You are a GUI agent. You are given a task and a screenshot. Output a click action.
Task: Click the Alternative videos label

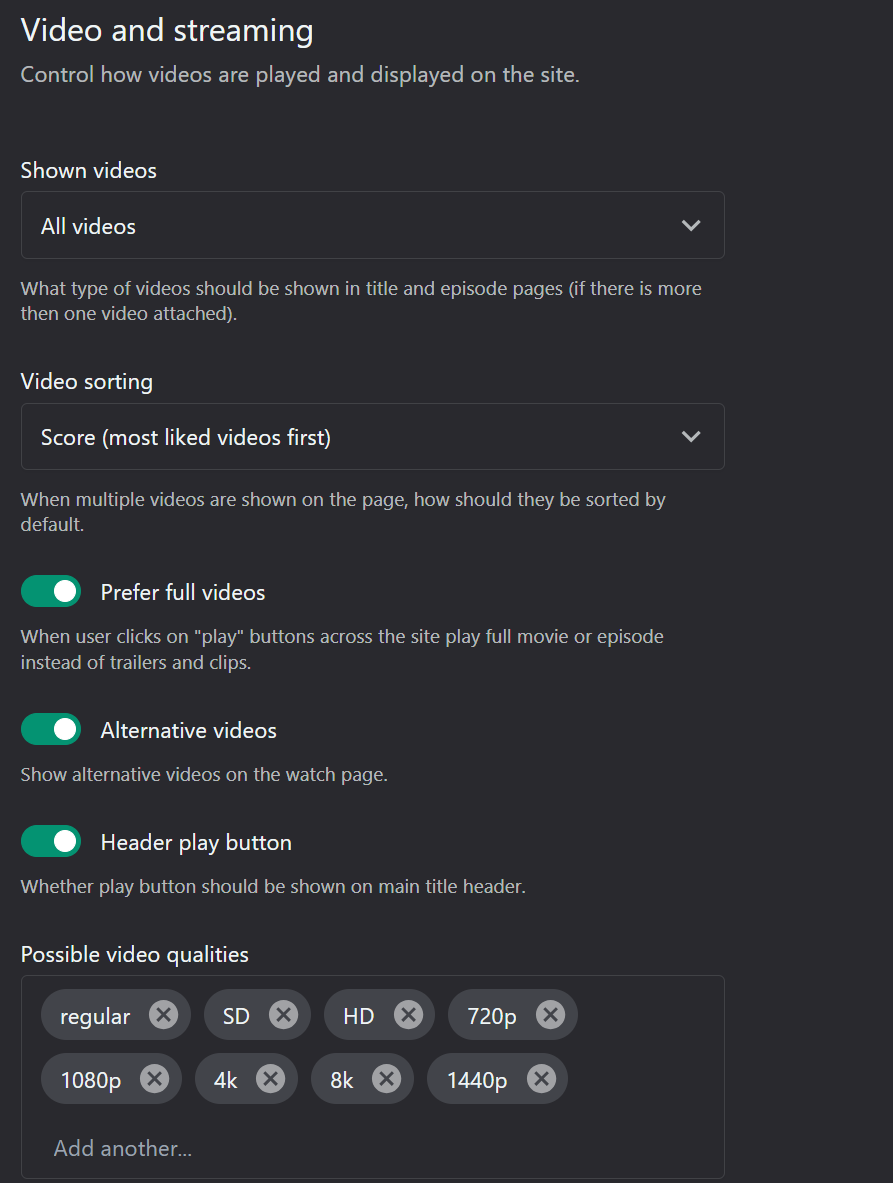189,730
